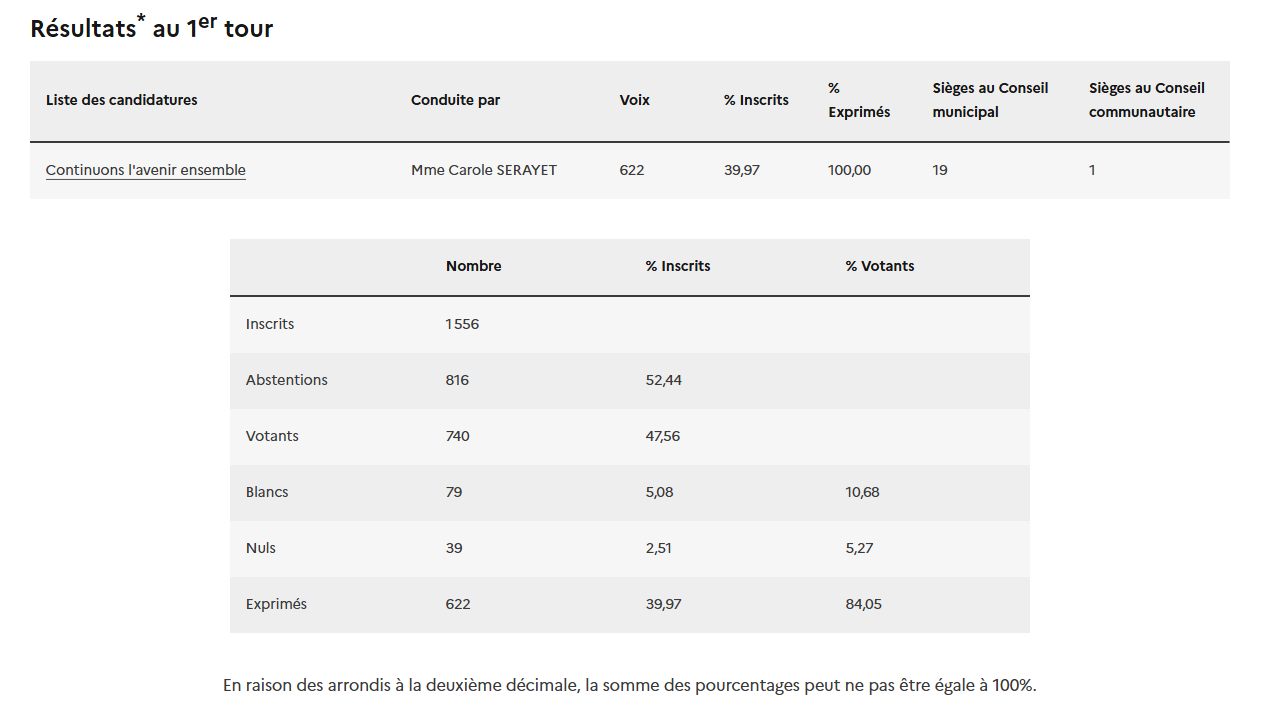Click the "Nuls" row label

pyautogui.click(x=261, y=548)
